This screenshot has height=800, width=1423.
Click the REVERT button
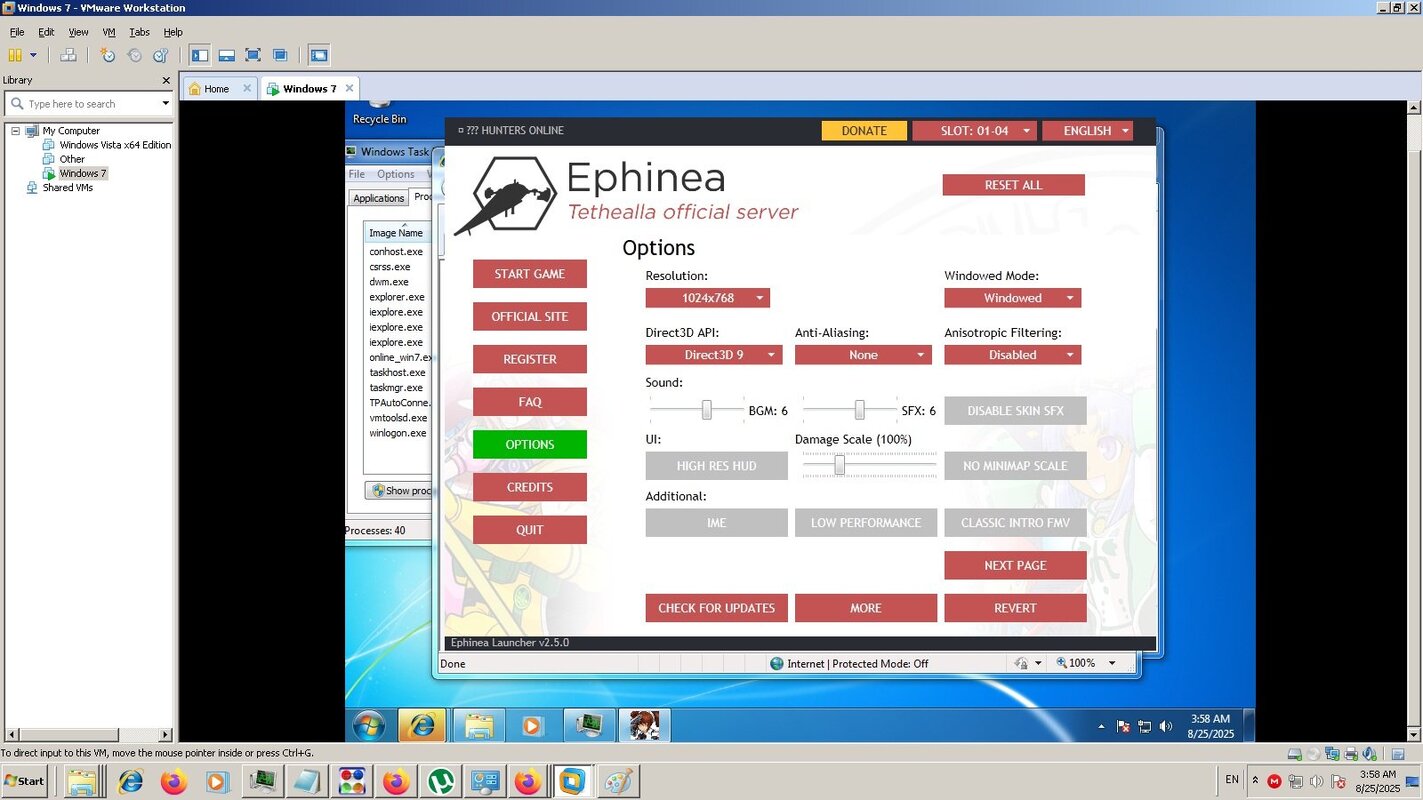1015,608
